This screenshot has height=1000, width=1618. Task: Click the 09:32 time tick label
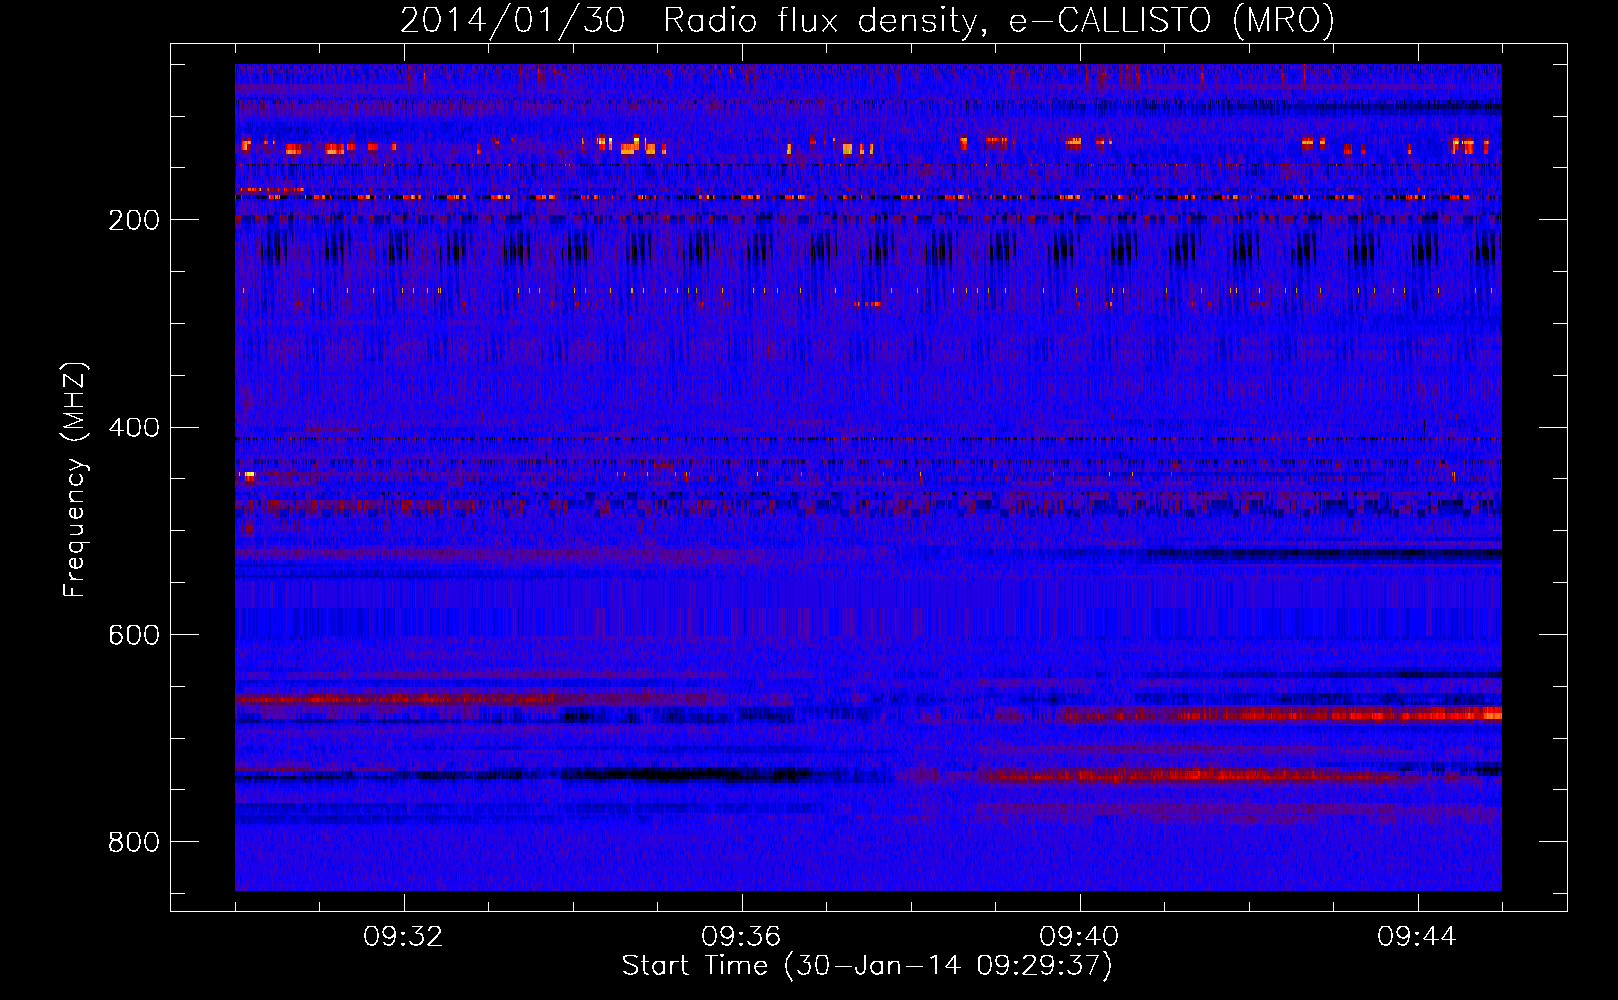pos(403,937)
